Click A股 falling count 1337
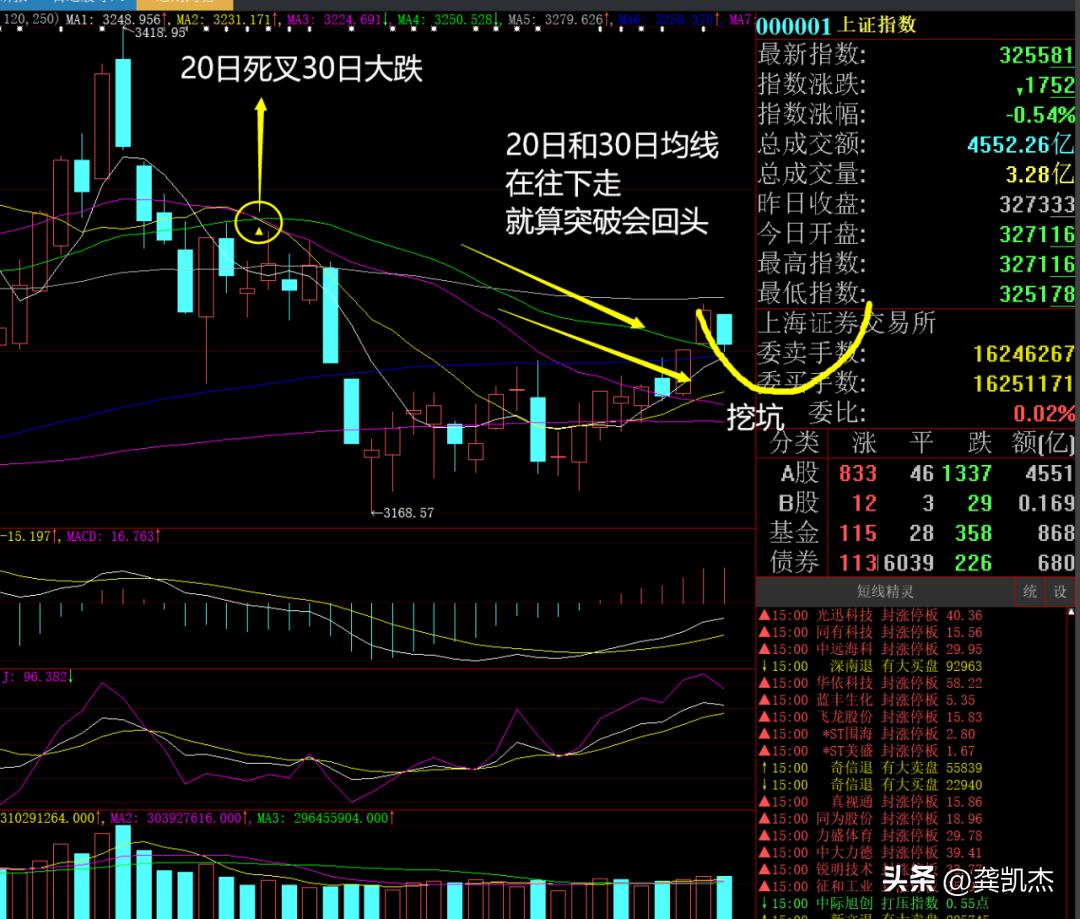Viewport: 1080px width, 919px height. pos(966,474)
